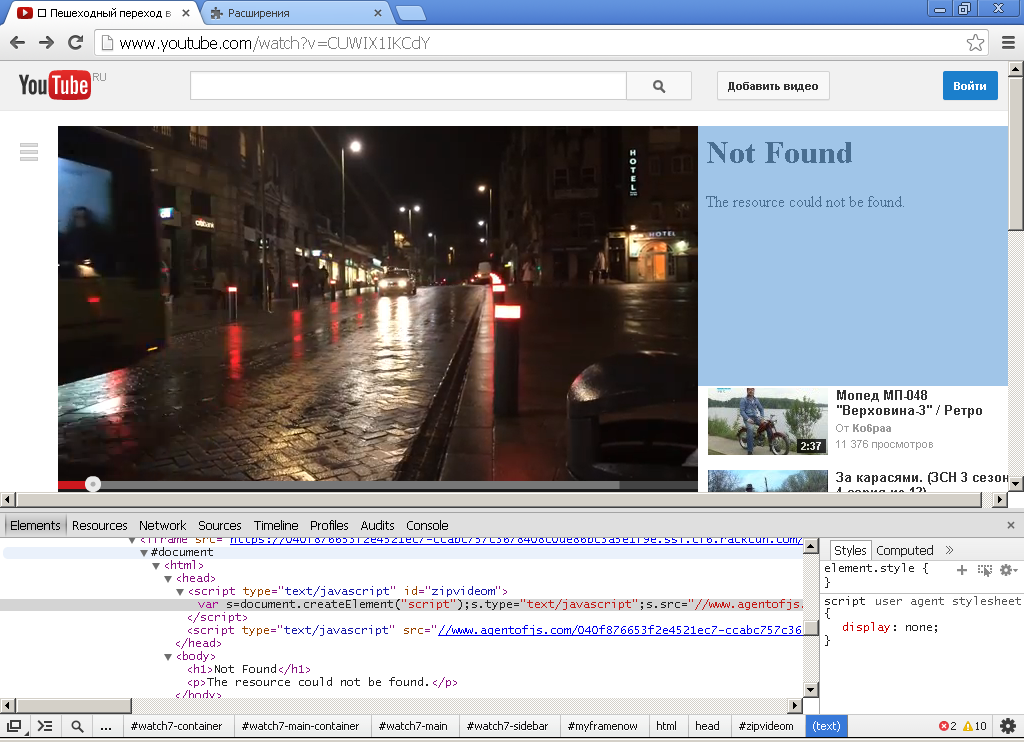Viewport: 1024px width, 742px height.
Task: Switch to the Network panel
Action: click(163, 525)
